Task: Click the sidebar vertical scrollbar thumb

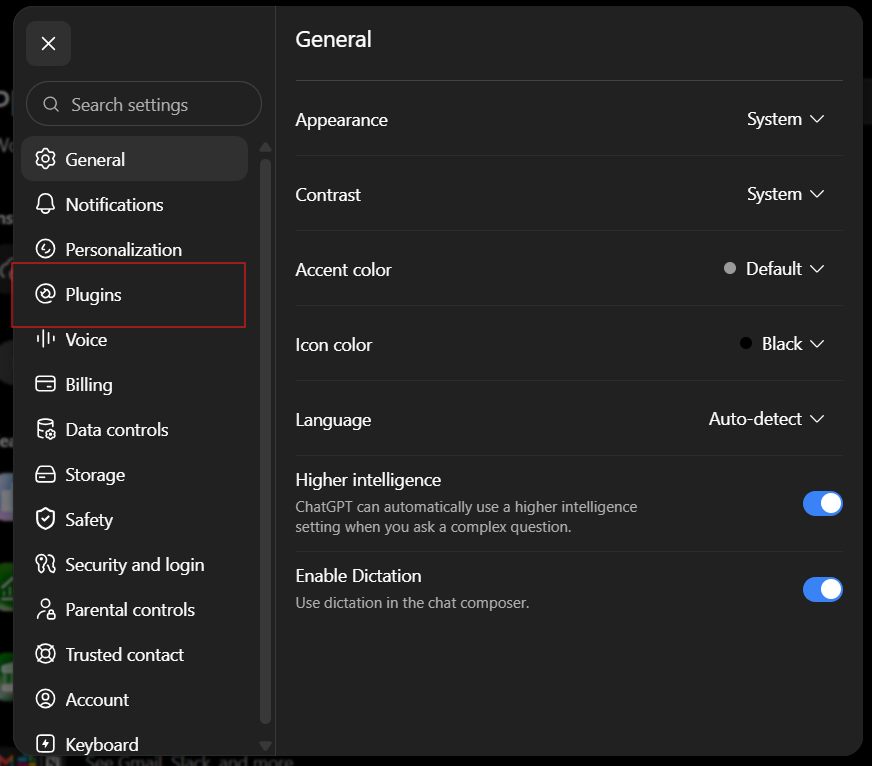Action: (x=265, y=441)
